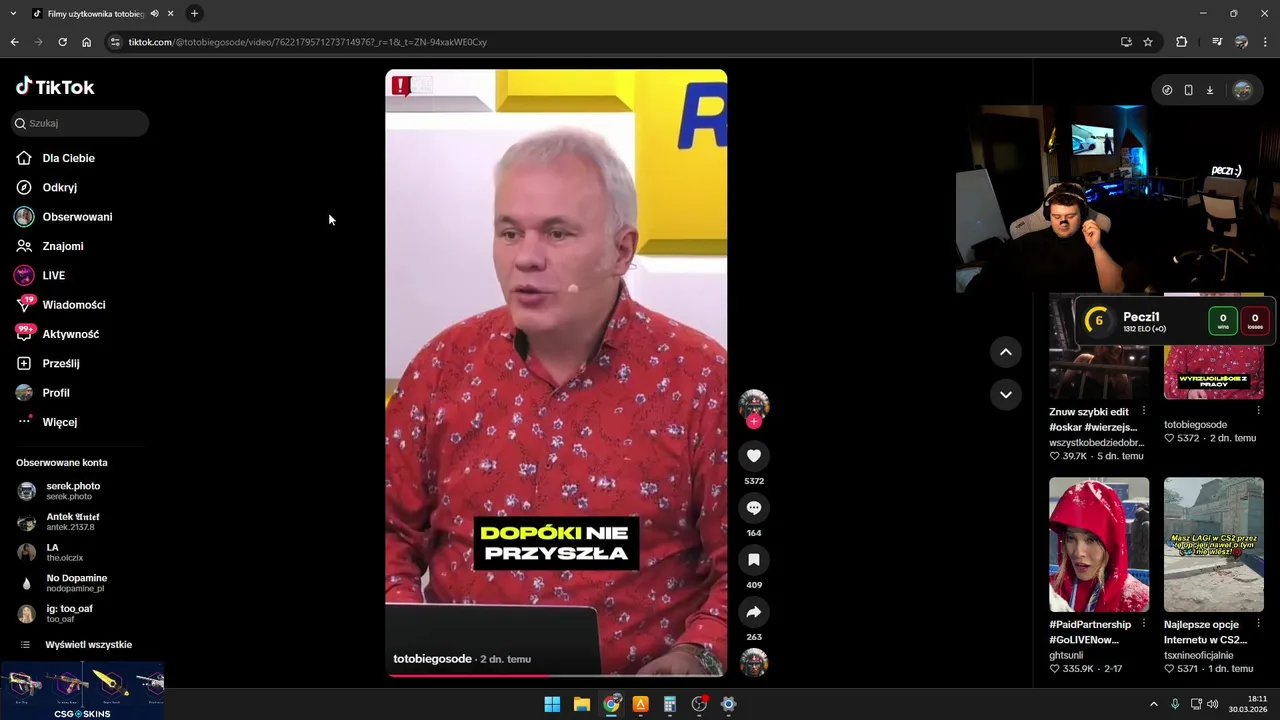Open Windows Start menu
The width and height of the screenshot is (1280, 720).
click(x=552, y=704)
